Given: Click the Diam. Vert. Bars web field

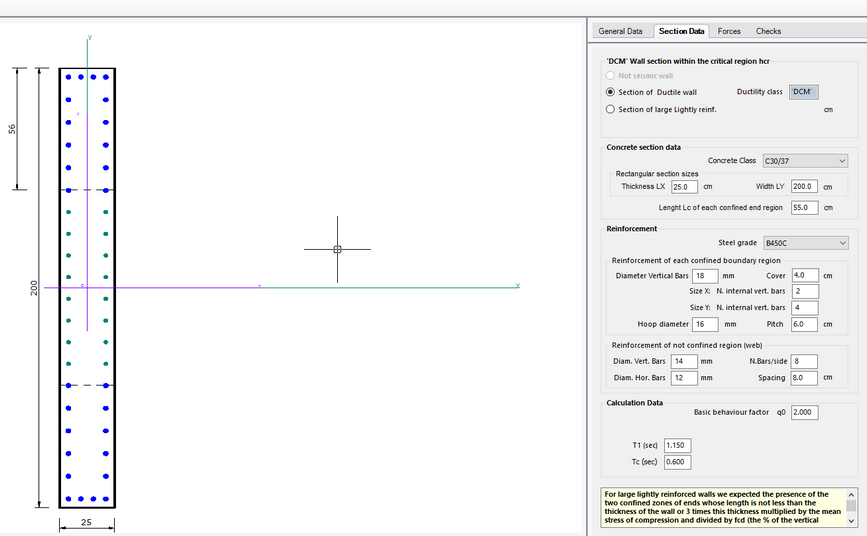Looking at the screenshot, I should point(684,361).
